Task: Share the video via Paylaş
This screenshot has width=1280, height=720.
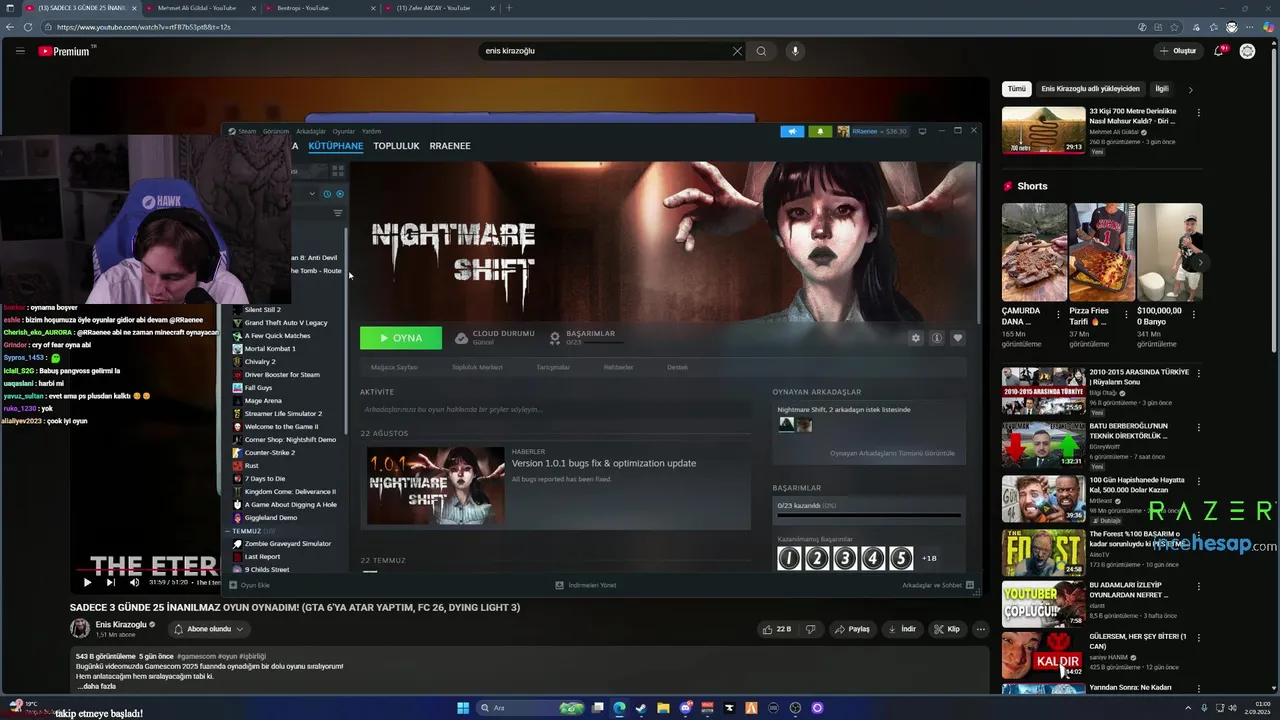Action: [853, 629]
